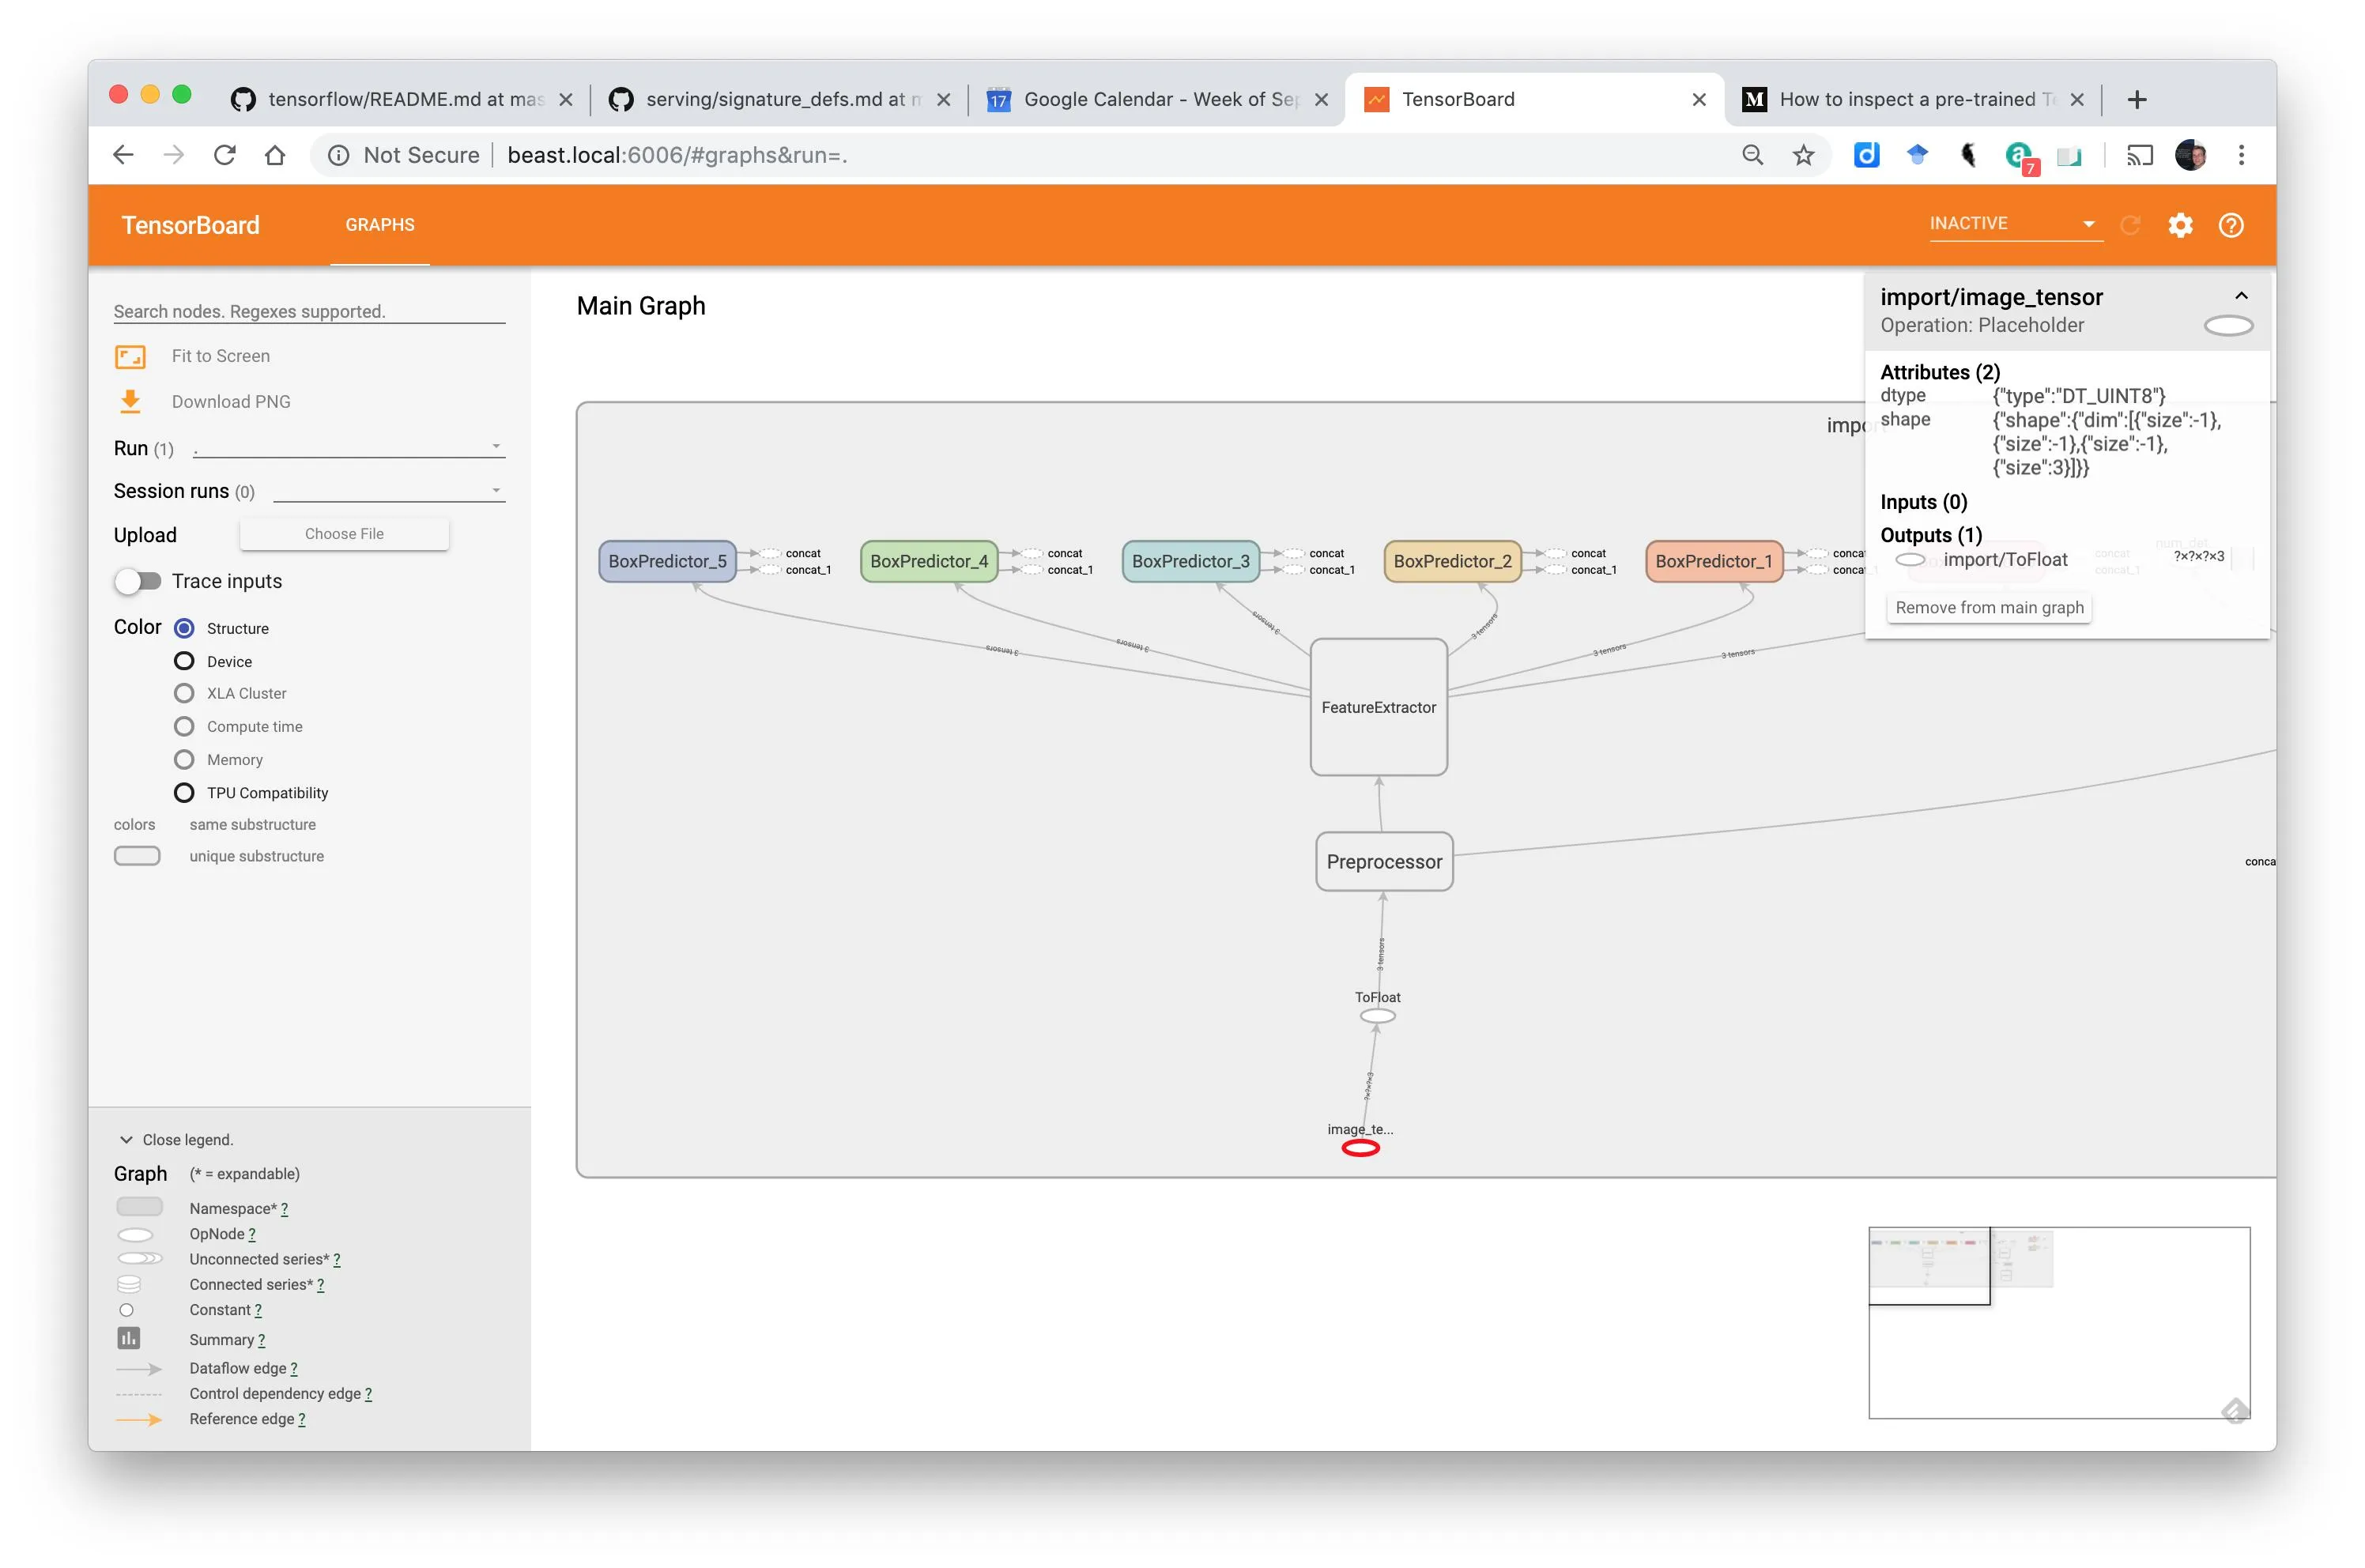Open the TensorBoard settings gear
2365x1568 pixels.
click(x=2180, y=225)
